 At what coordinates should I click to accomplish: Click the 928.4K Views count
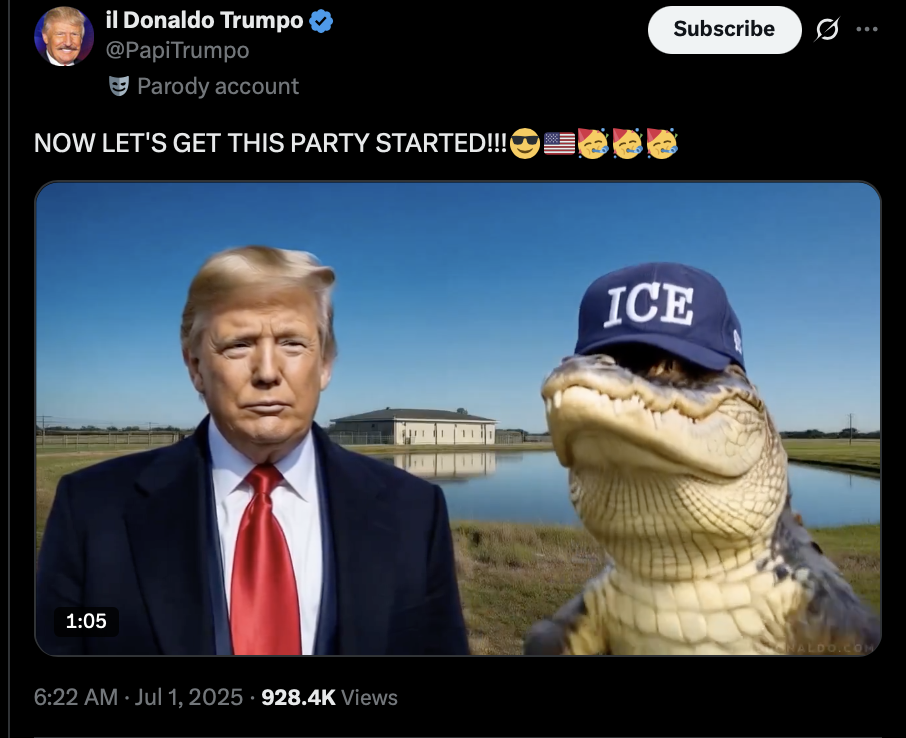[329, 697]
